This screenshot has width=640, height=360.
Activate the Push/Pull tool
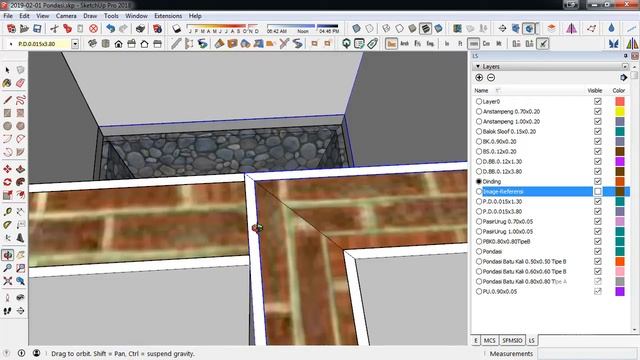click(x=20, y=169)
